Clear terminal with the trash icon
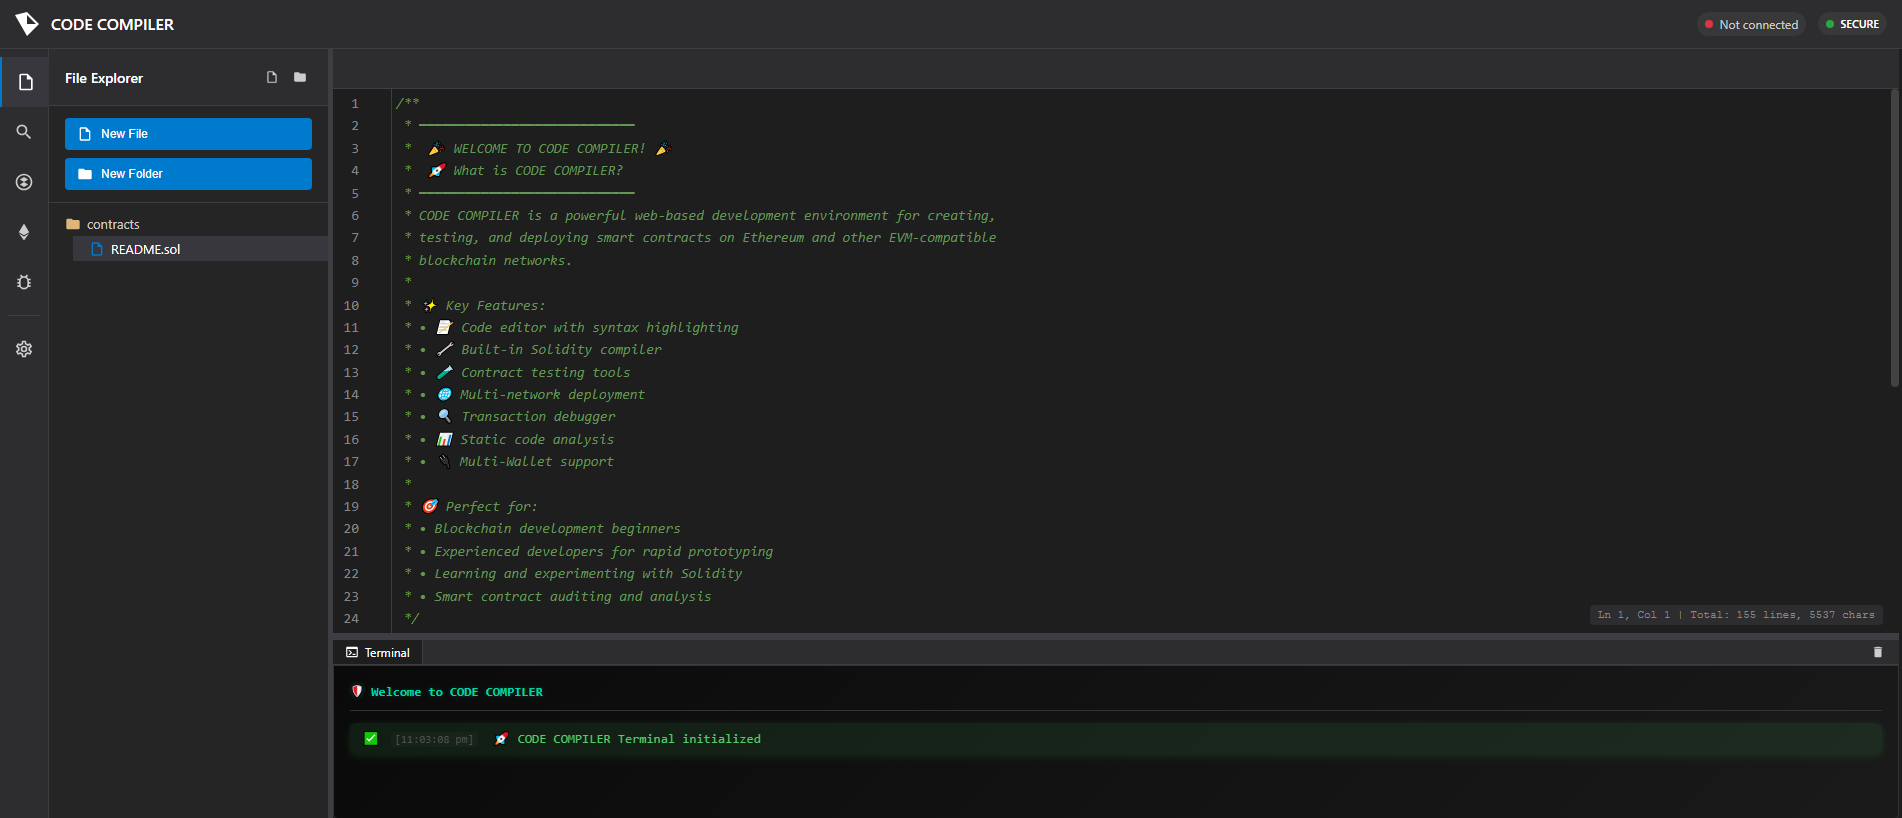The image size is (1902, 818). coord(1877,652)
